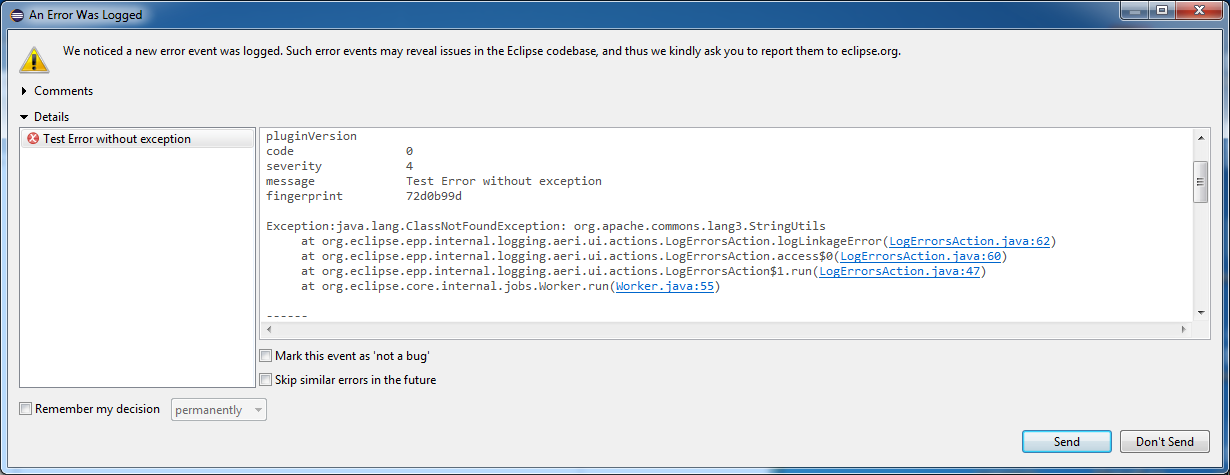Maximize the An Error Was Logged window
Image resolution: width=1230 pixels, height=475 pixels.
click(1161, 10)
